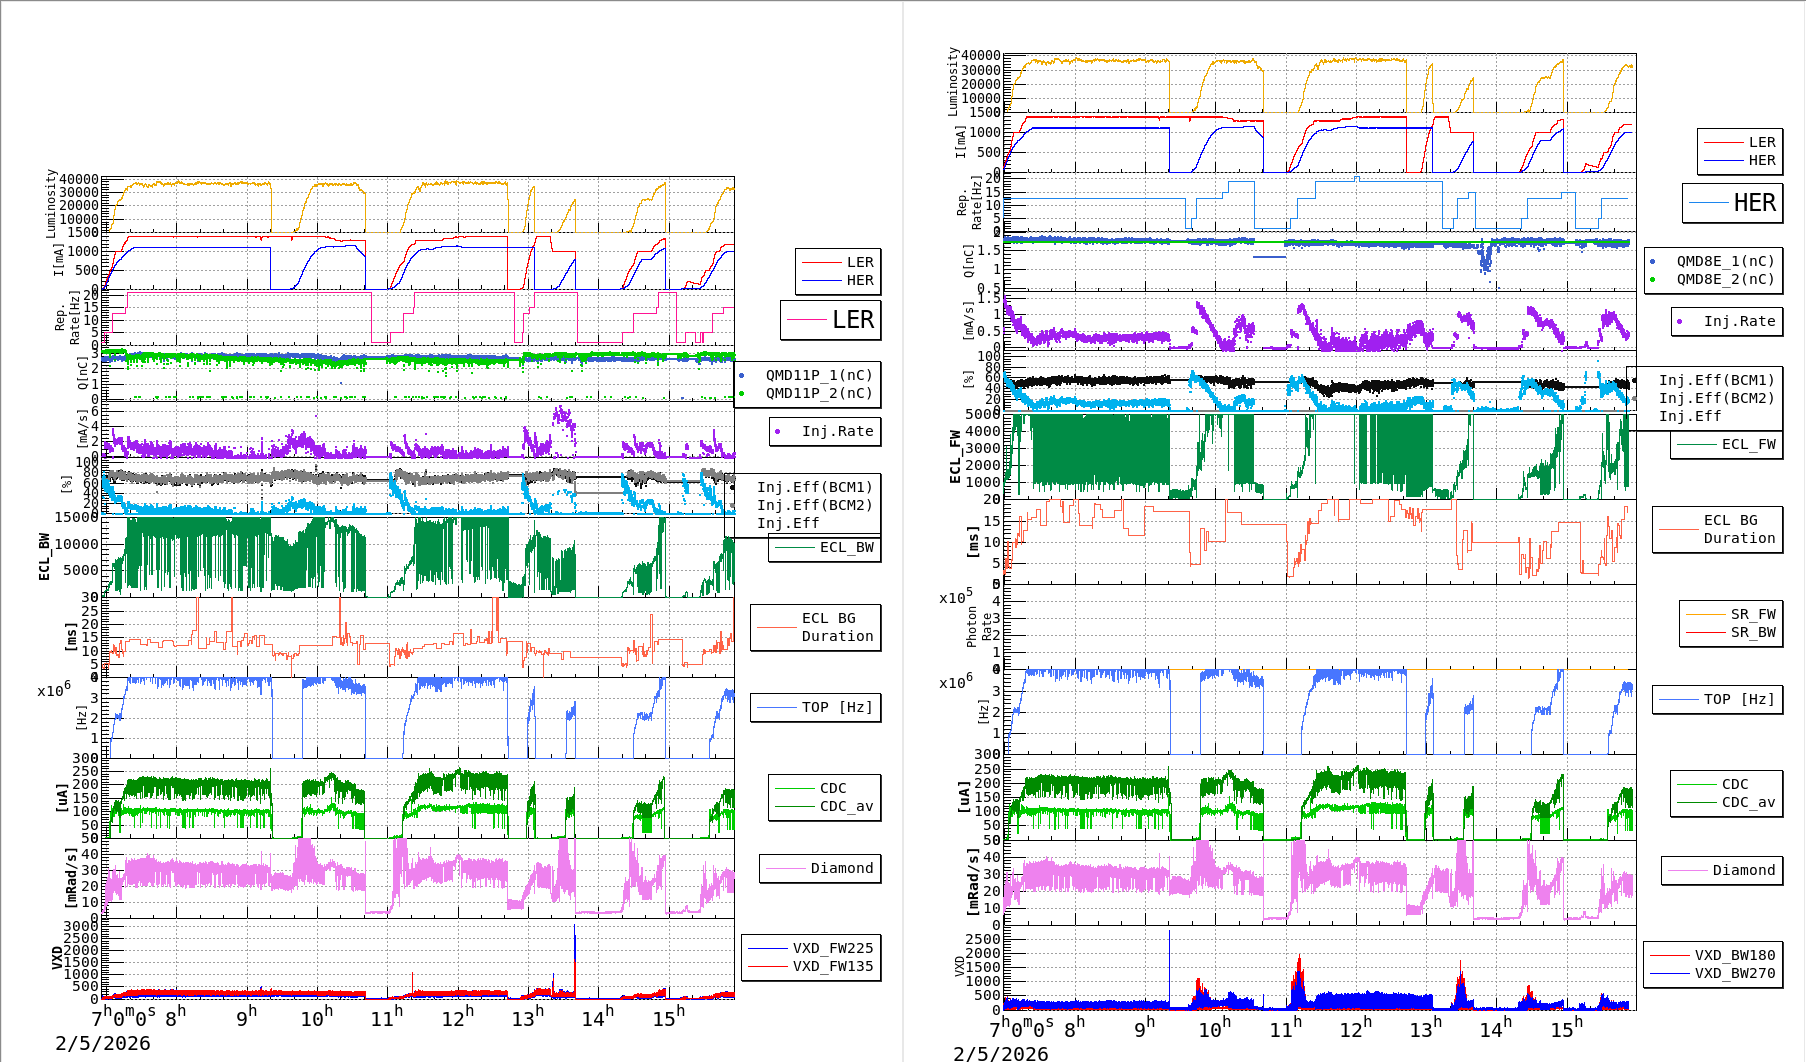Screen dimensions: 1806x1062
Task: Select the ECL_FW legend label
Action: tap(1728, 444)
